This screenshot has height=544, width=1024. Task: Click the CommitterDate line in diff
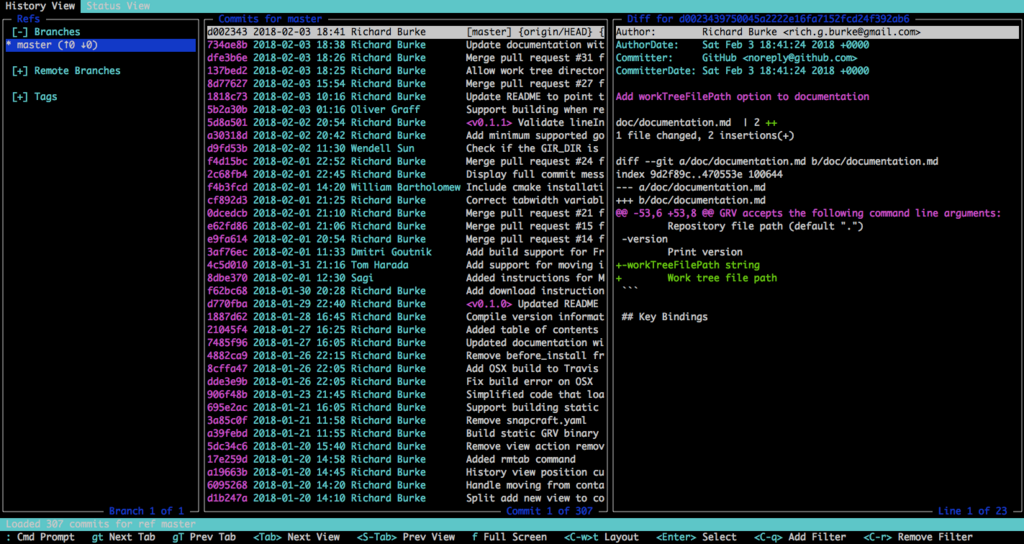743,71
